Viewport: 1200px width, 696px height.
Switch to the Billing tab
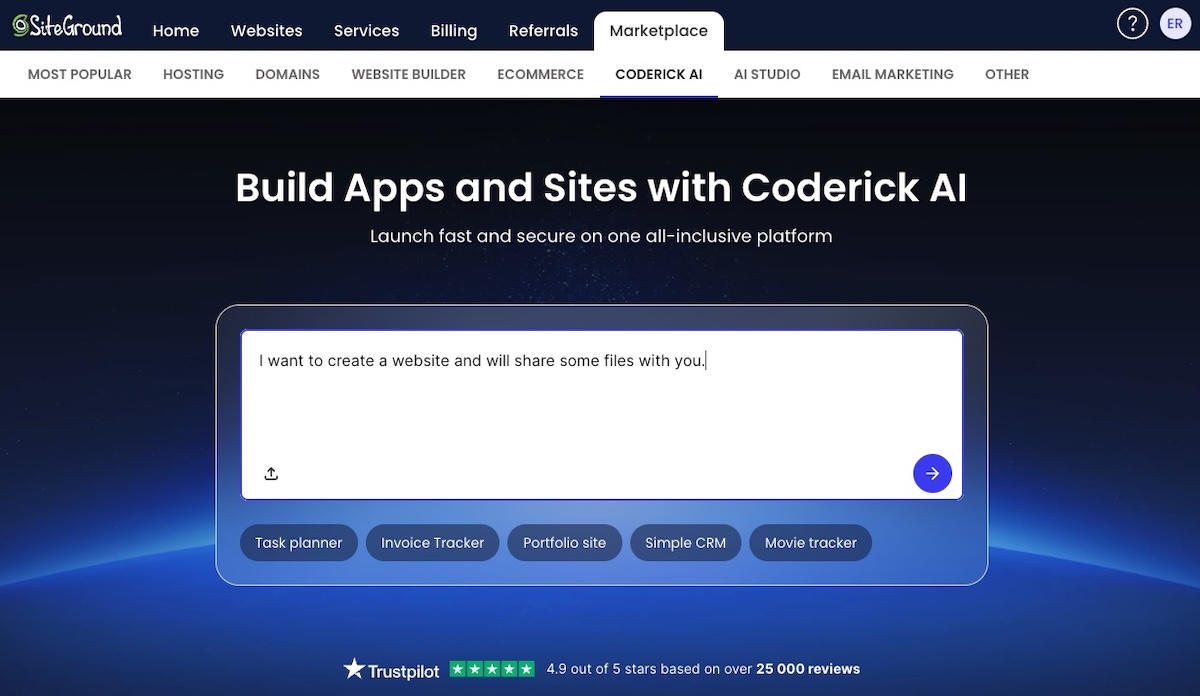pos(454,31)
